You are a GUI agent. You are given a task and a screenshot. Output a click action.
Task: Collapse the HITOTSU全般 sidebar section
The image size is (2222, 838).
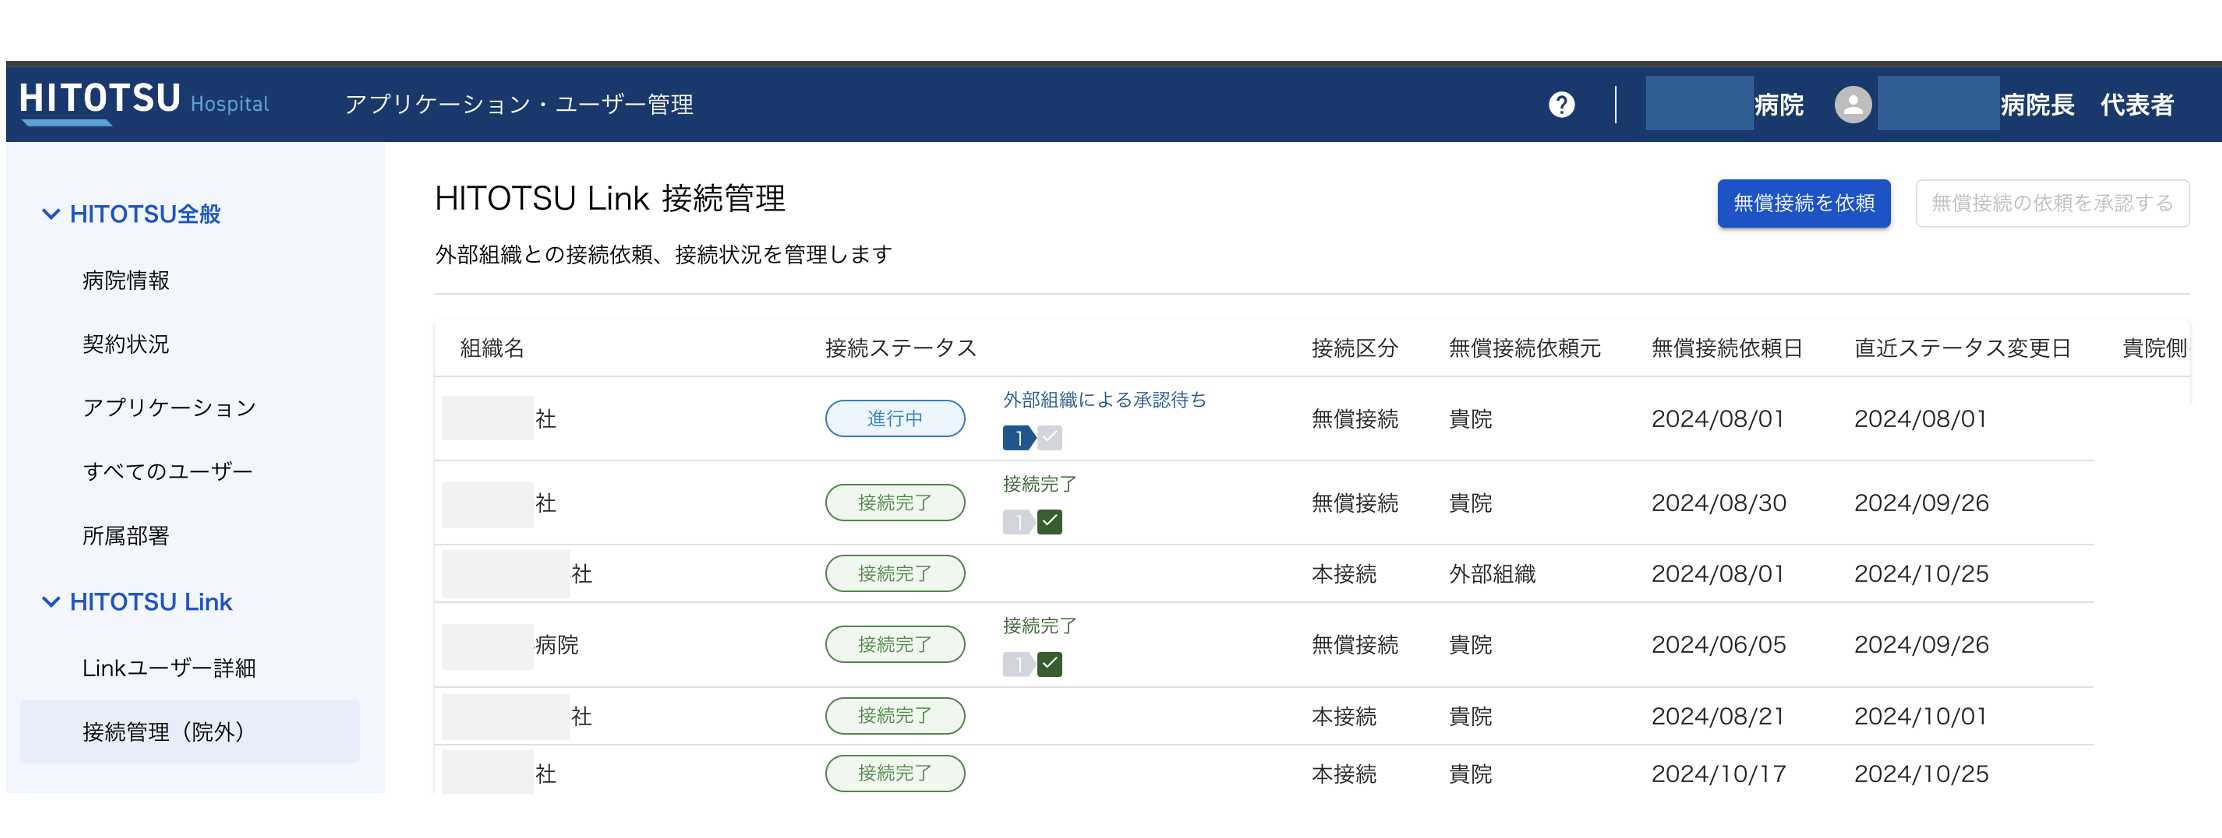(x=51, y=214)
